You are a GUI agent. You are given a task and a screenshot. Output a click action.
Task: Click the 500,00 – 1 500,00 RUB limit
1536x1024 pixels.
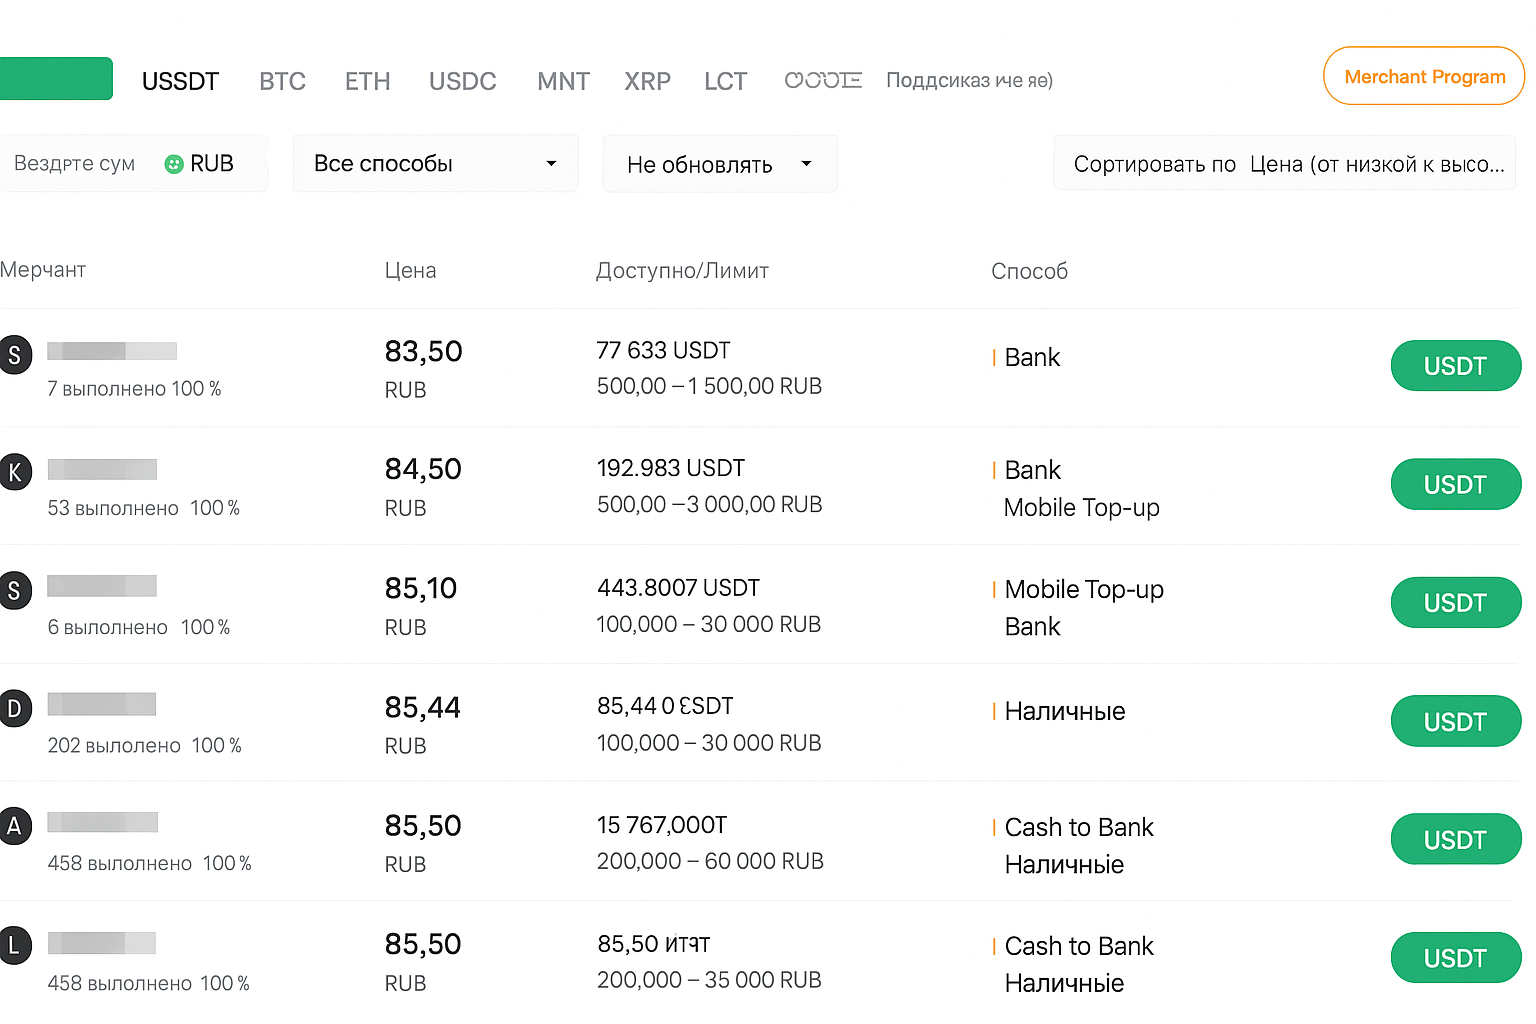point(709,386)
